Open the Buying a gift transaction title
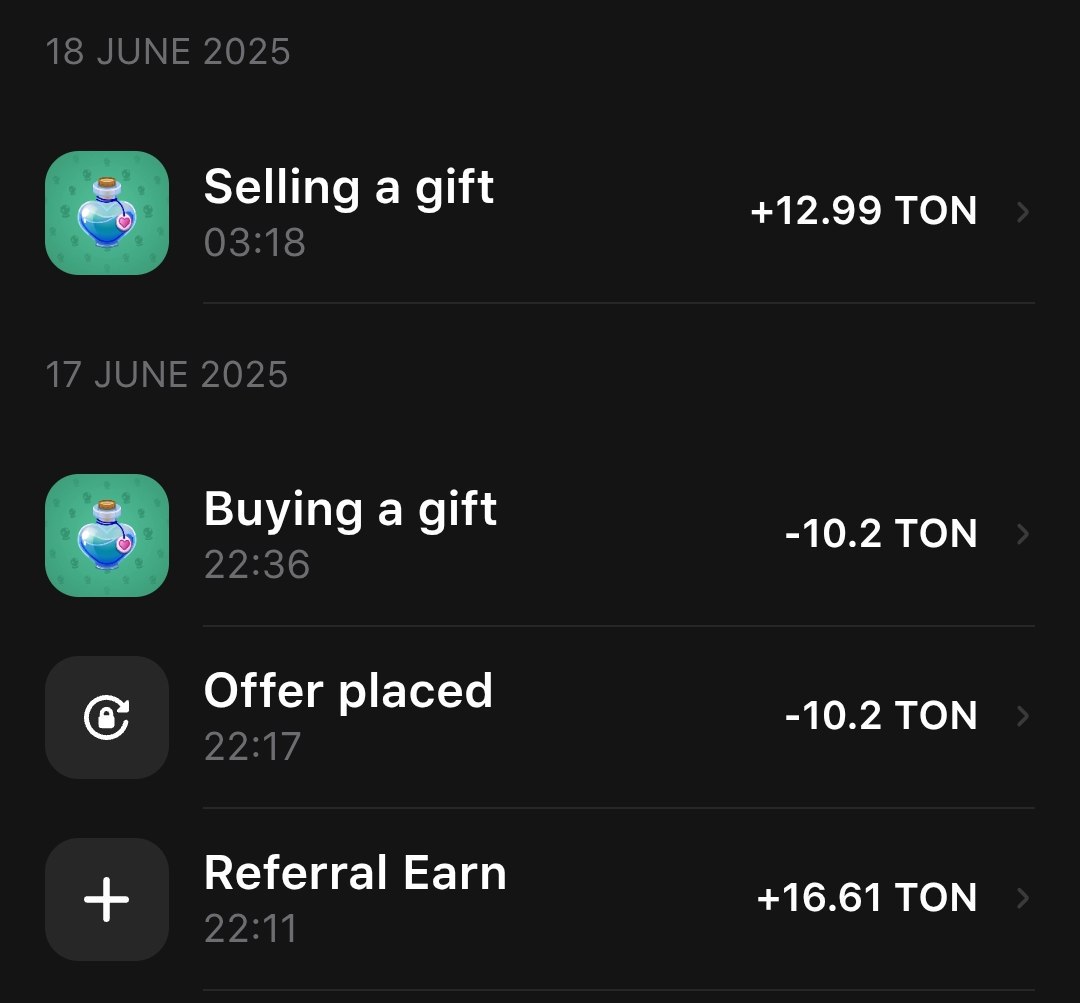The height and width of the screenshot is (1003, 1080). (x=351, y=510)
